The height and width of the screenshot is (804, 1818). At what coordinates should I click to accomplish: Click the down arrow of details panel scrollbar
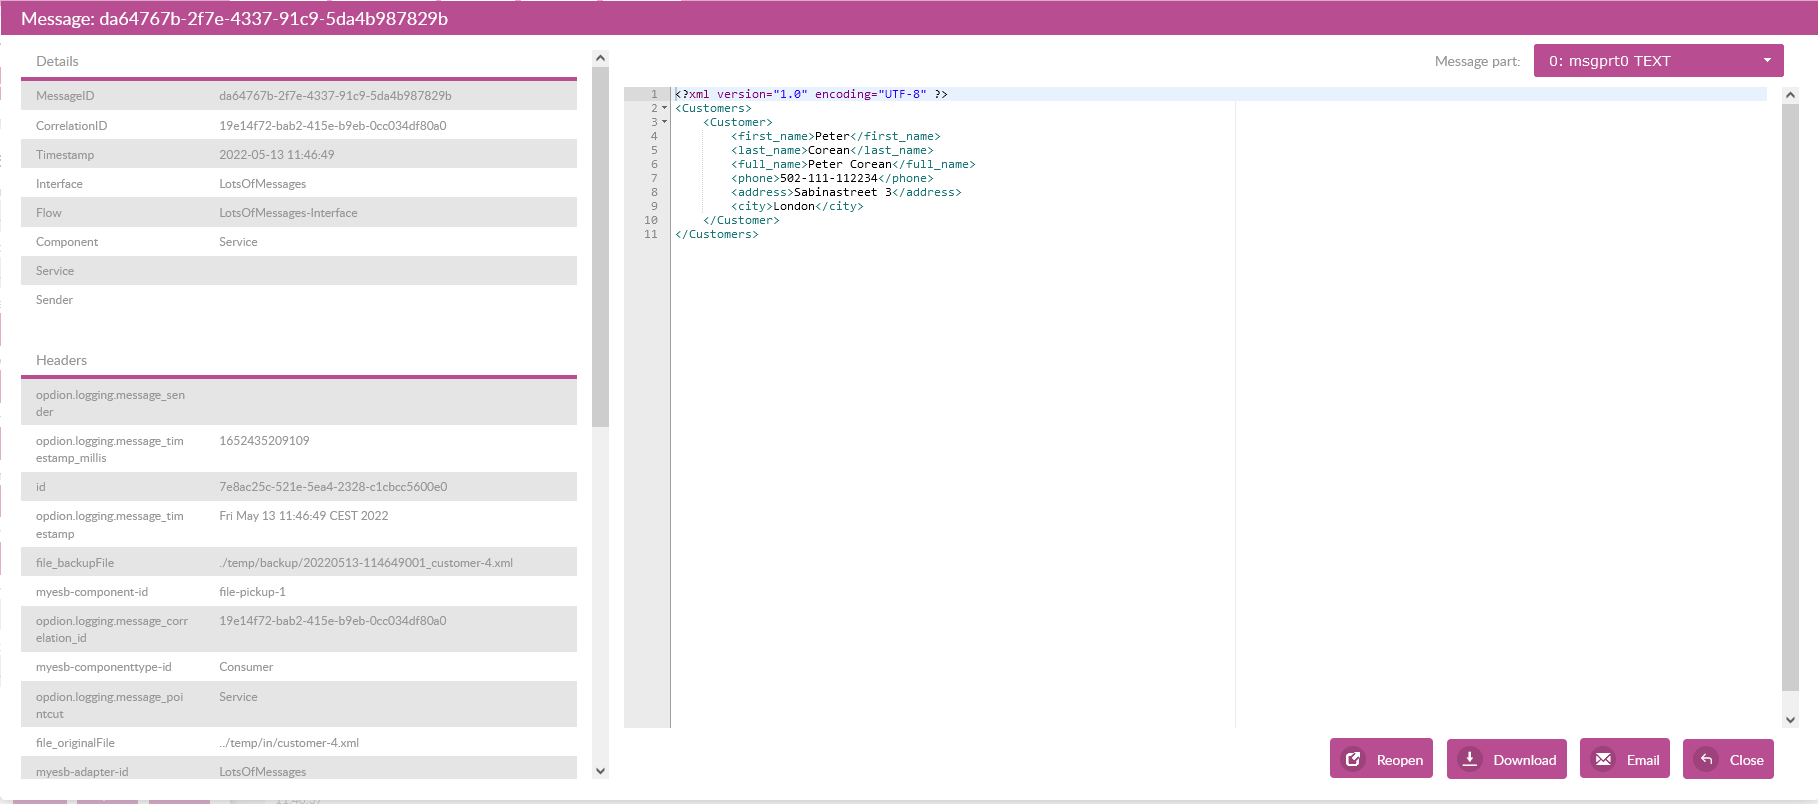(x=600, y=771)
